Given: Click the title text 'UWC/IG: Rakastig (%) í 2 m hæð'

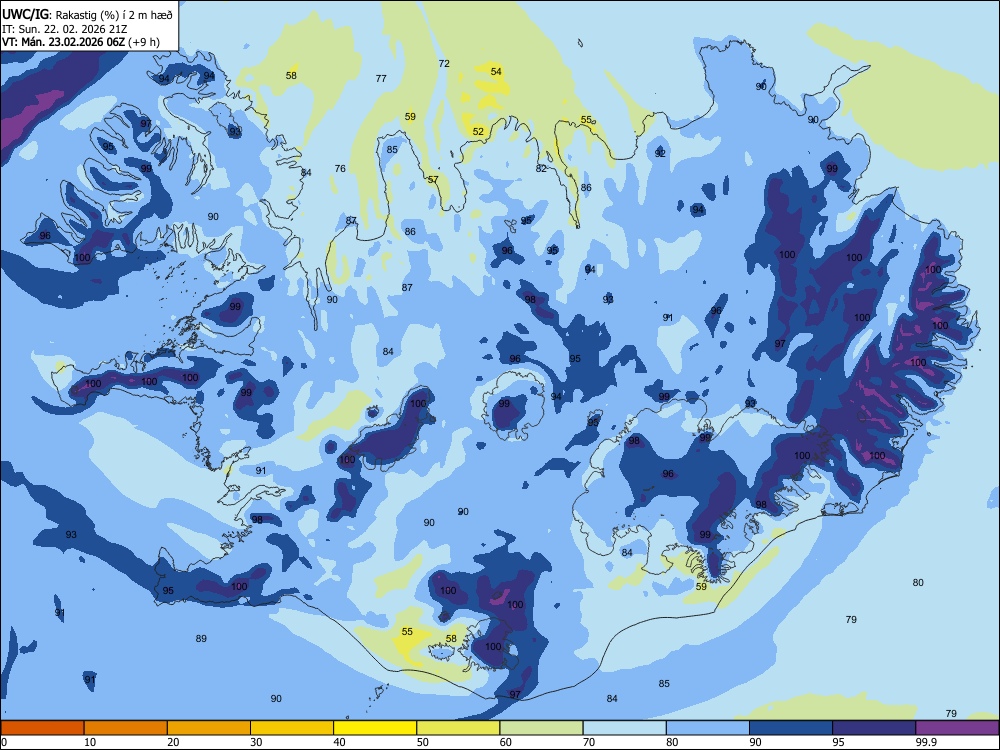Looking at the screenshot, I should click(x=87, y=15).
